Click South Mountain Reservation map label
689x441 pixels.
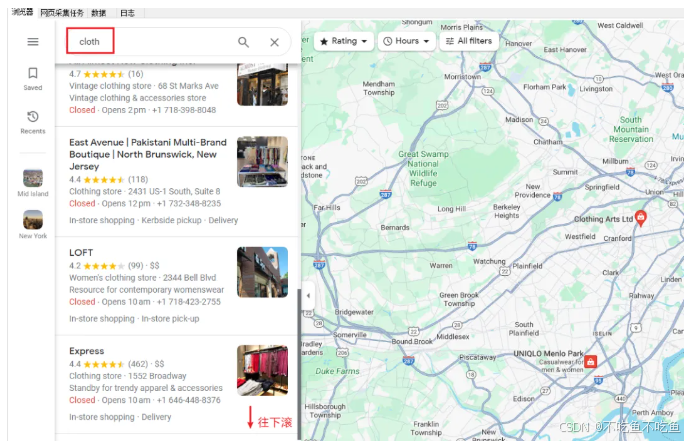click(x=631, y=129)
